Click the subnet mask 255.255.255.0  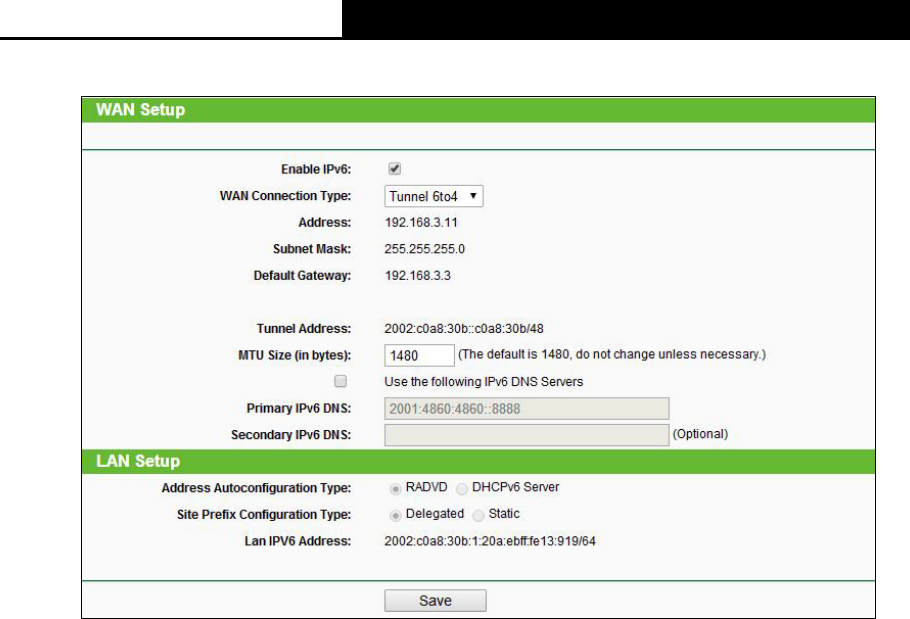(x=424, y=249)
